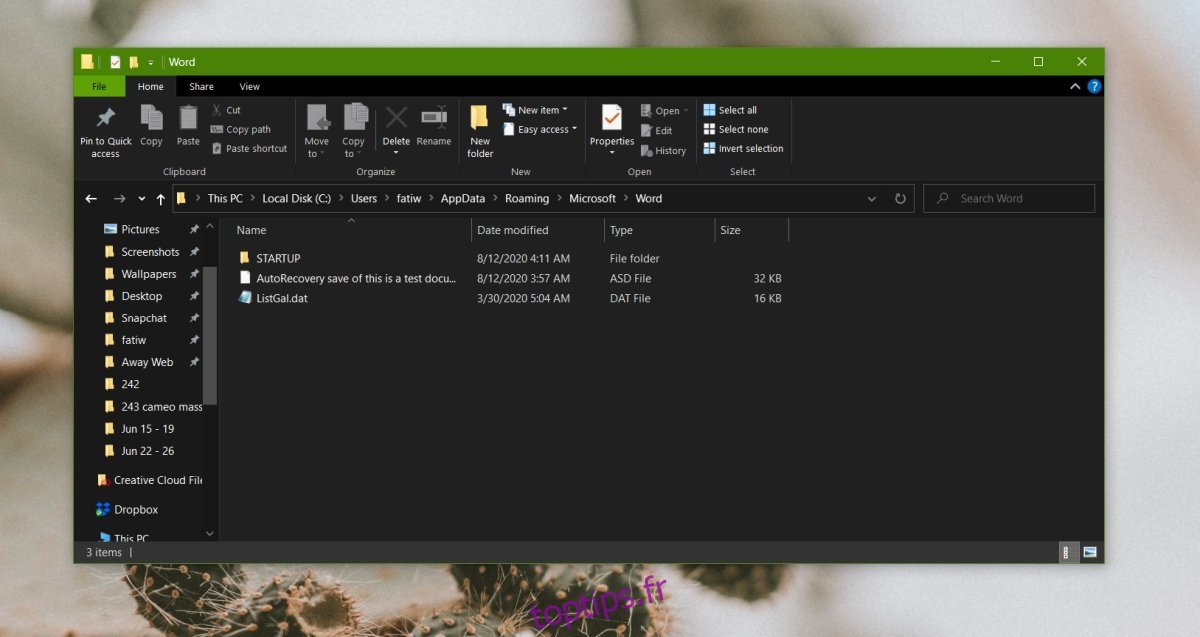
Task: Open Desktop in navigation pane
Action: click(141, 296)
